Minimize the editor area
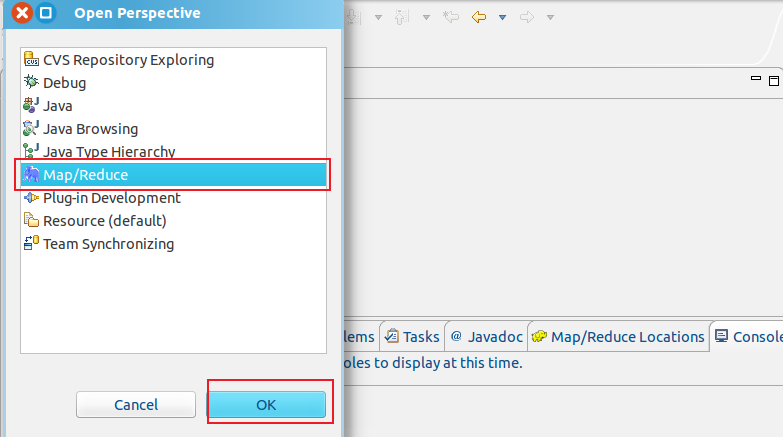 (756, 78)
